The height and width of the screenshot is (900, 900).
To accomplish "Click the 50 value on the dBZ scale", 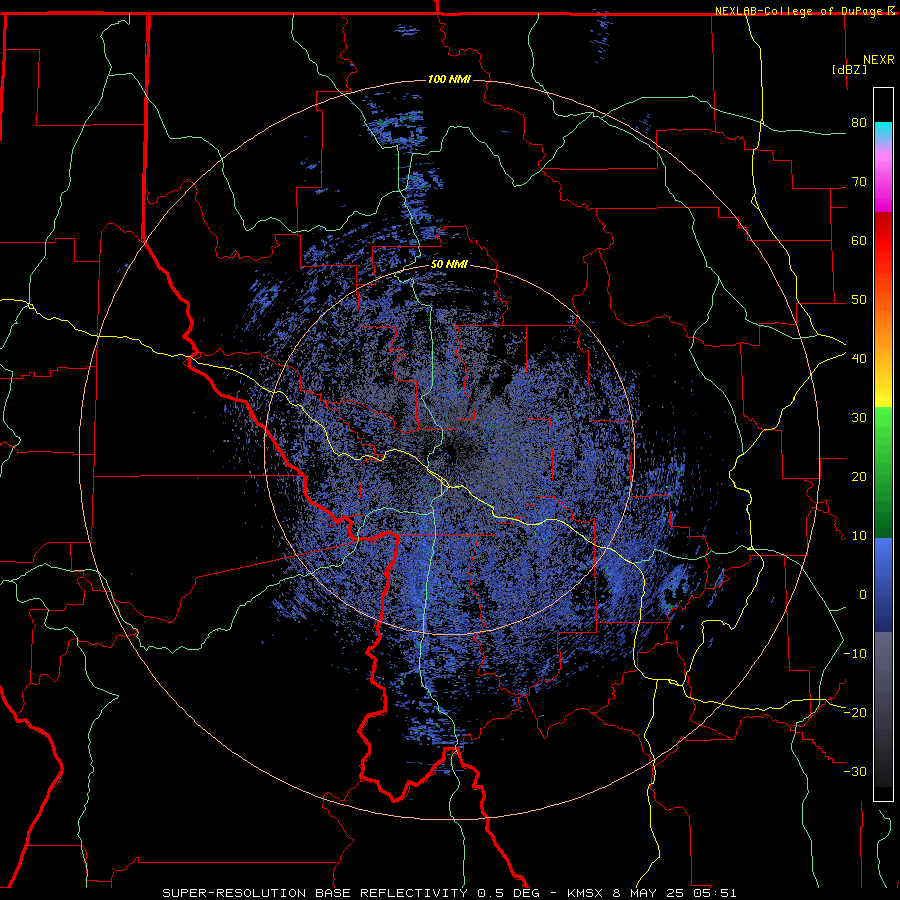I will click(859, 300).
